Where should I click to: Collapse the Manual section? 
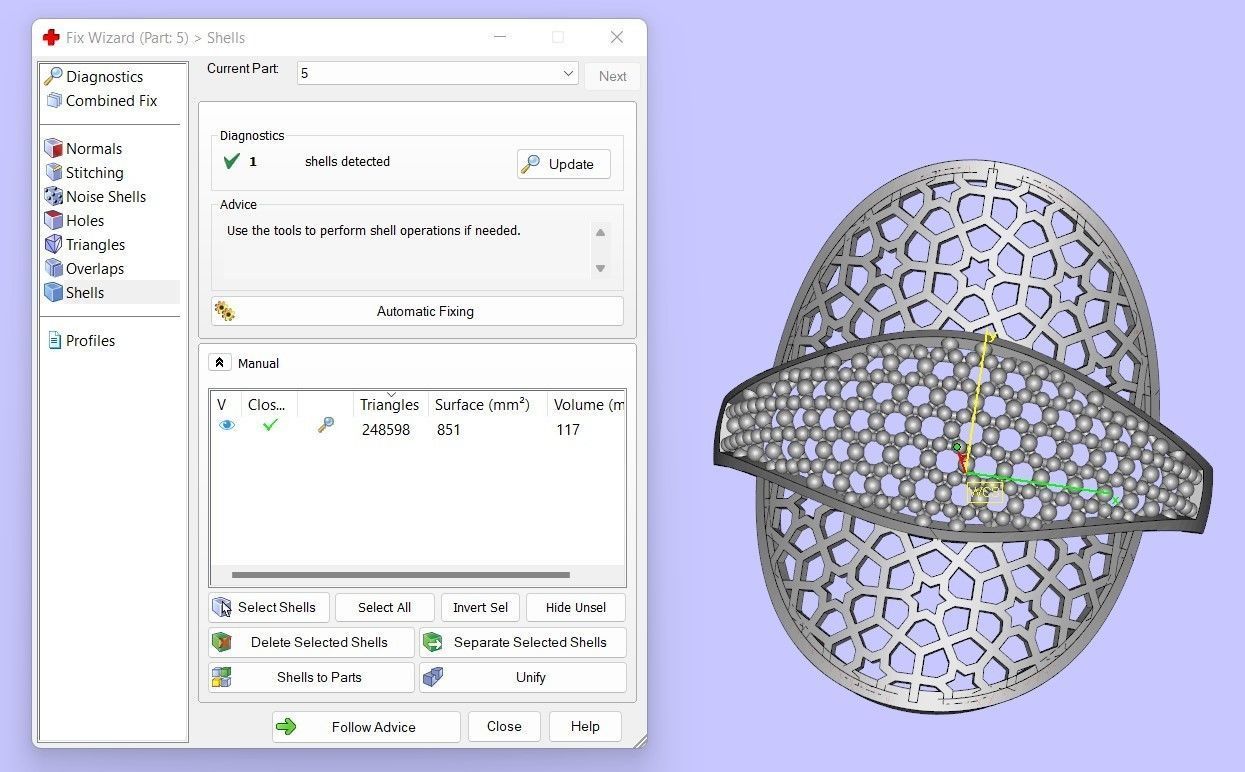[220, 363]
